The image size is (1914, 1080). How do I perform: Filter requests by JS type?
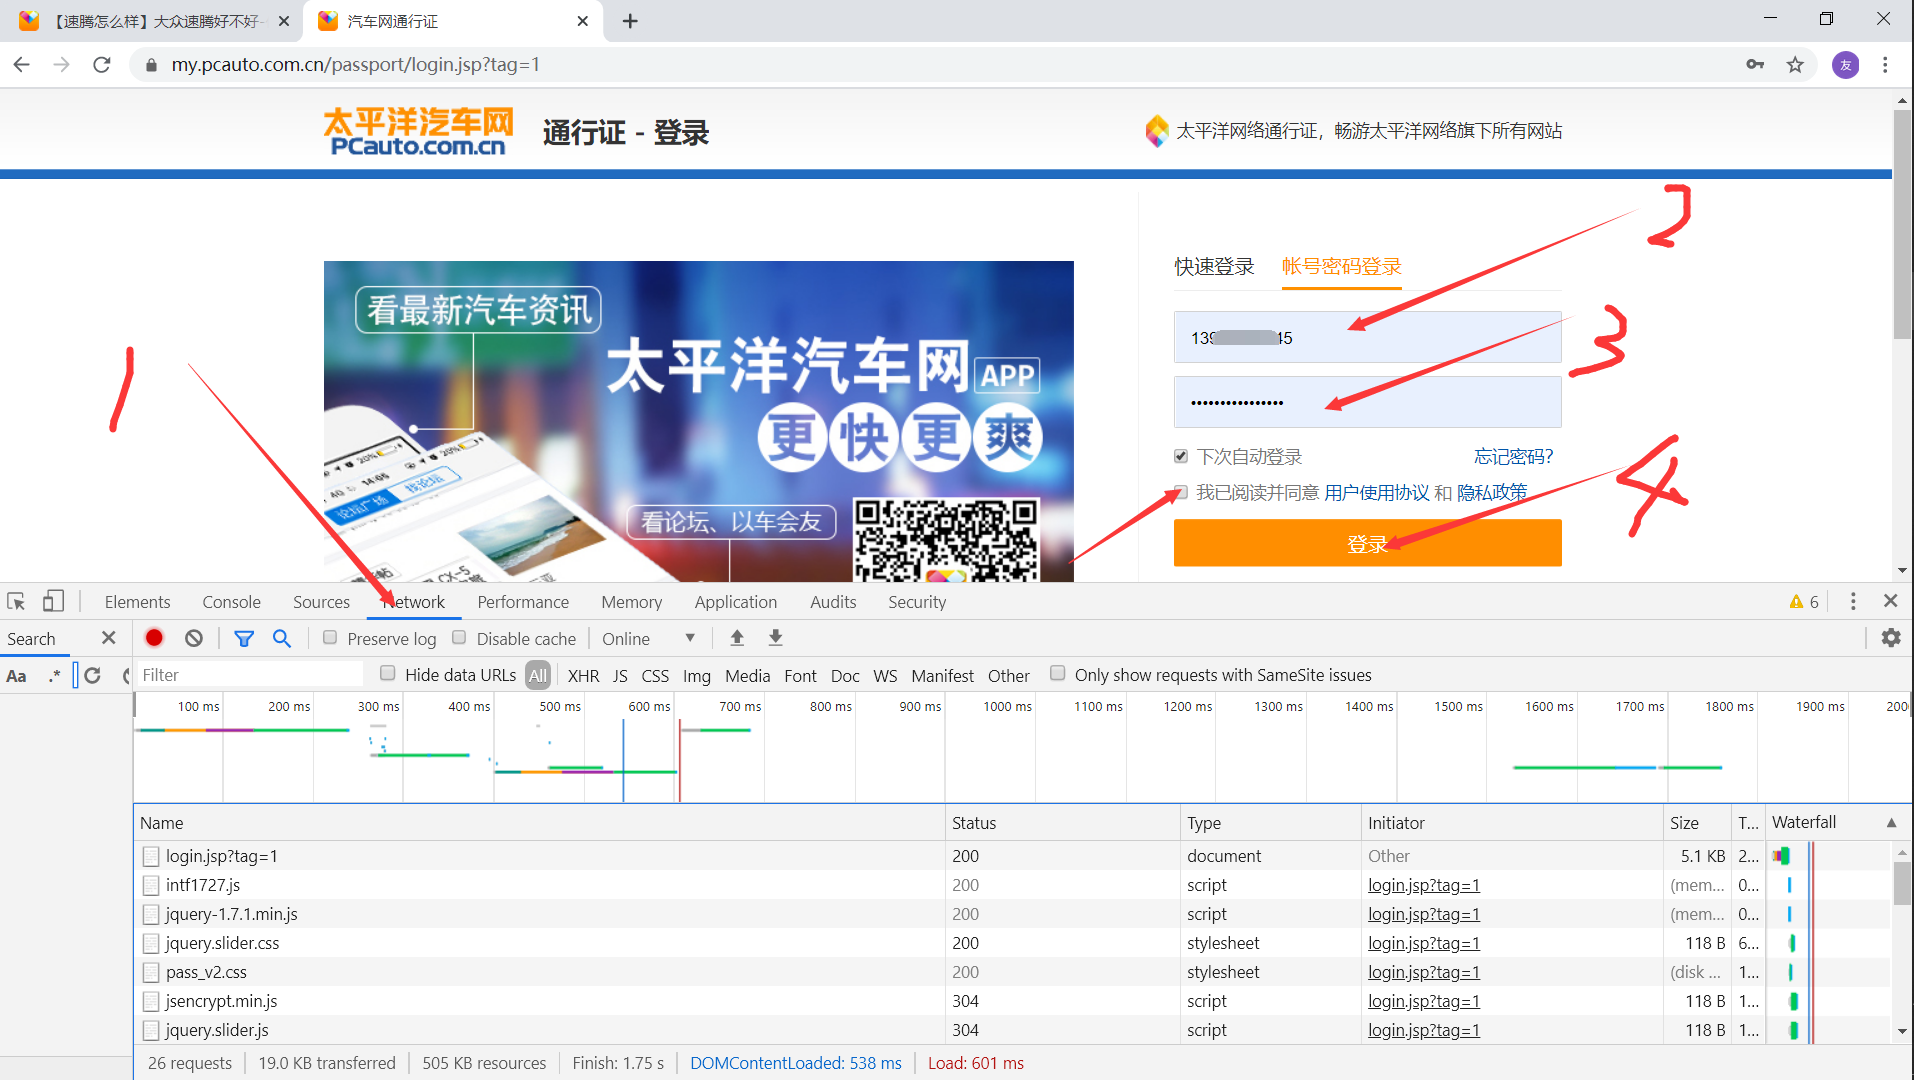tap(620, 676)
